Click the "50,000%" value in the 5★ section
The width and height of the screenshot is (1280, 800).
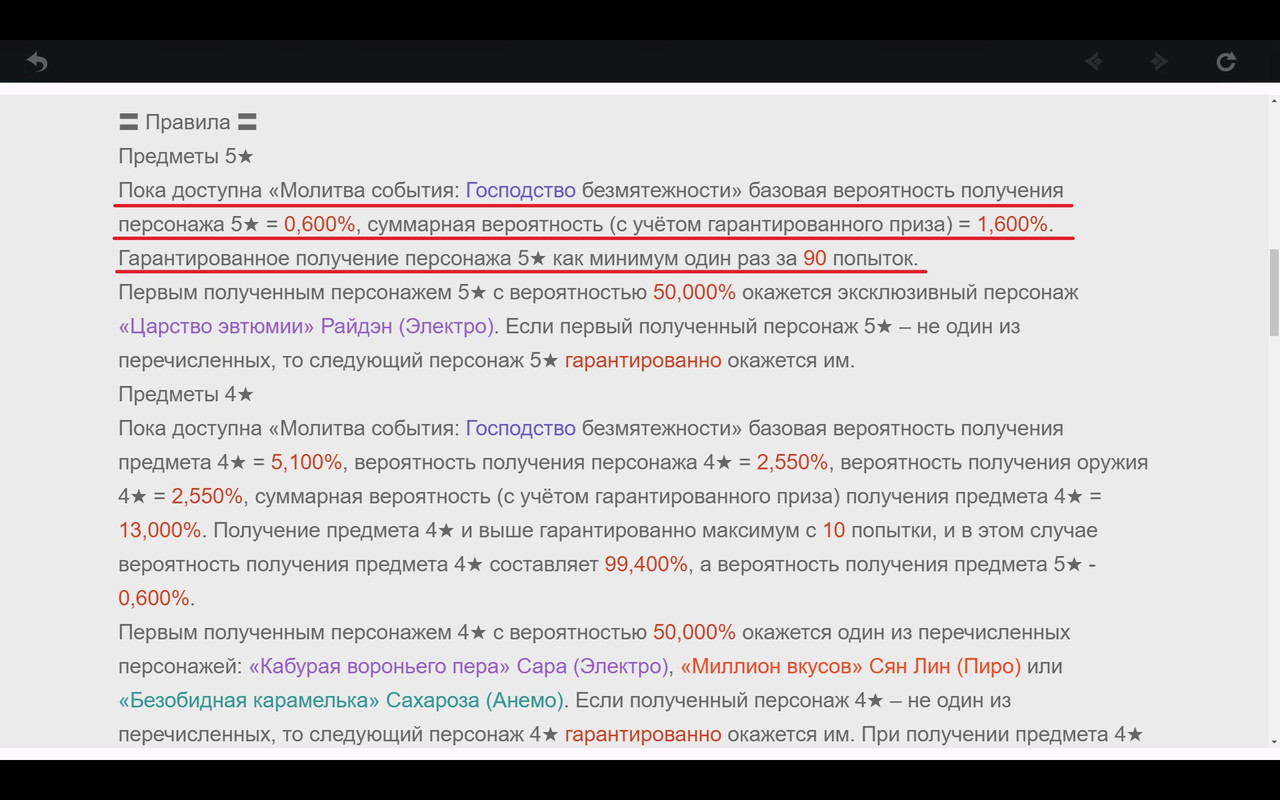tap(694, 292)
